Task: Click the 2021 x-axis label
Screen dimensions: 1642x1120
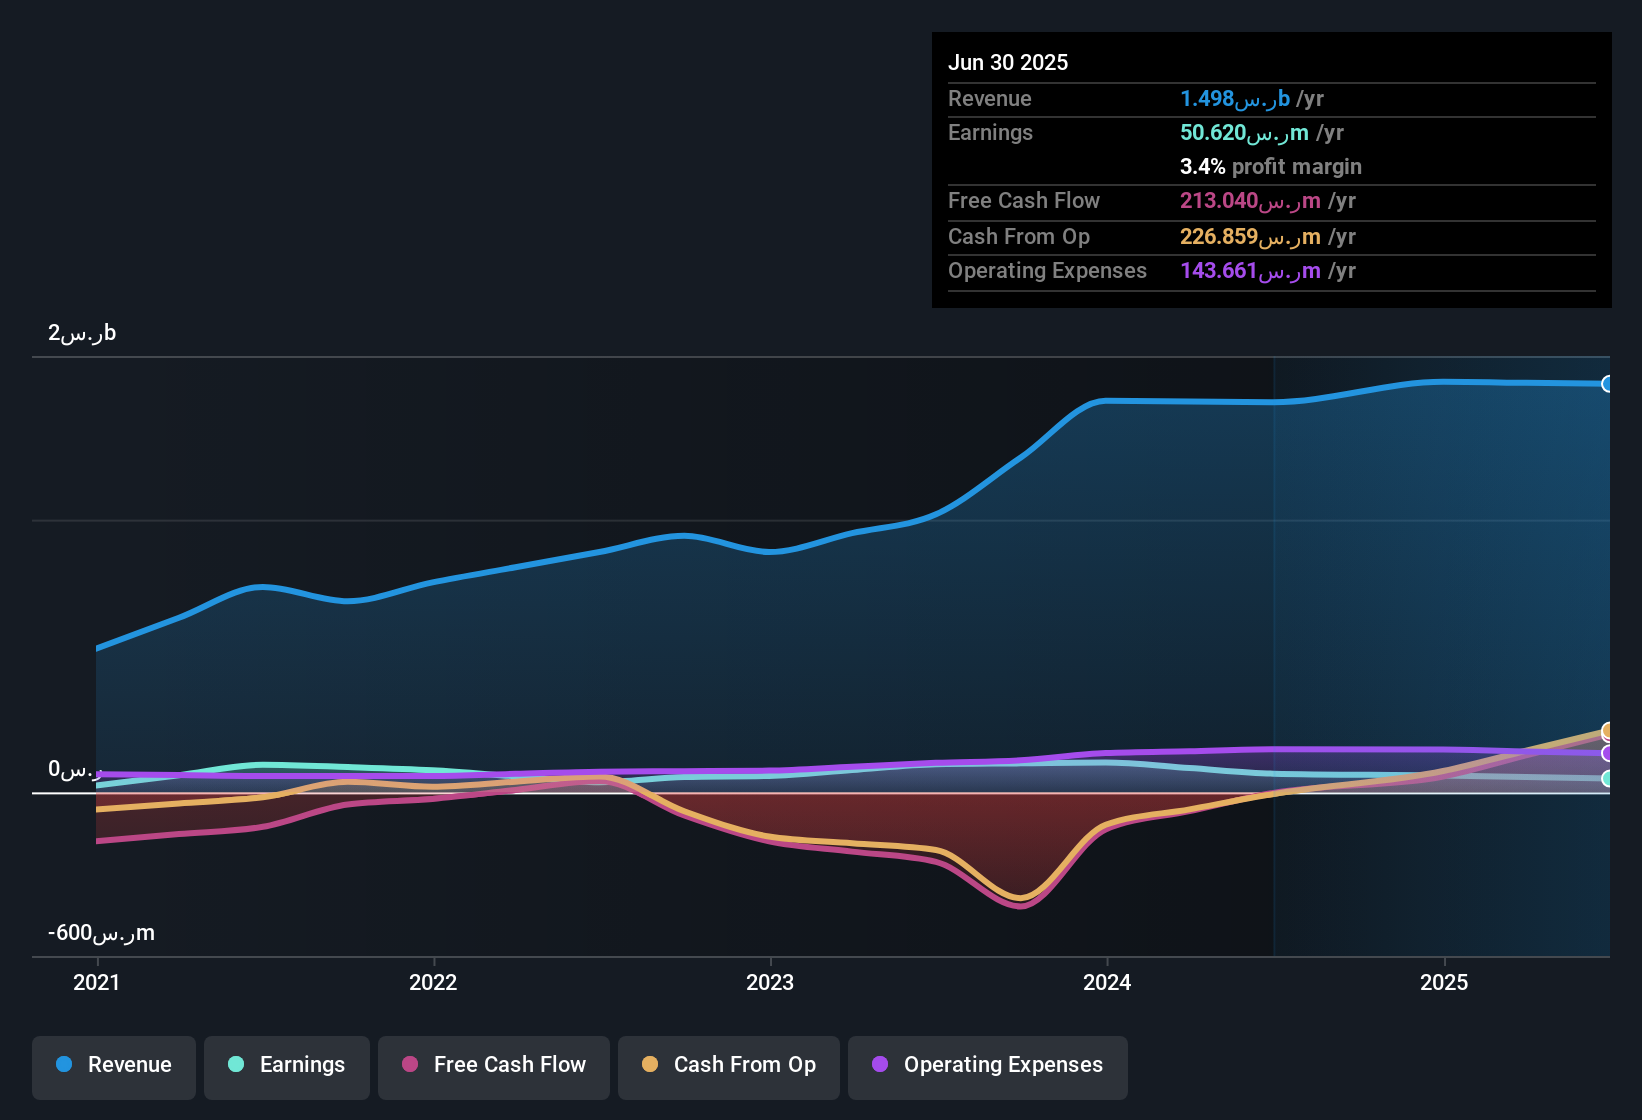Action: click(x=97, y=982)
